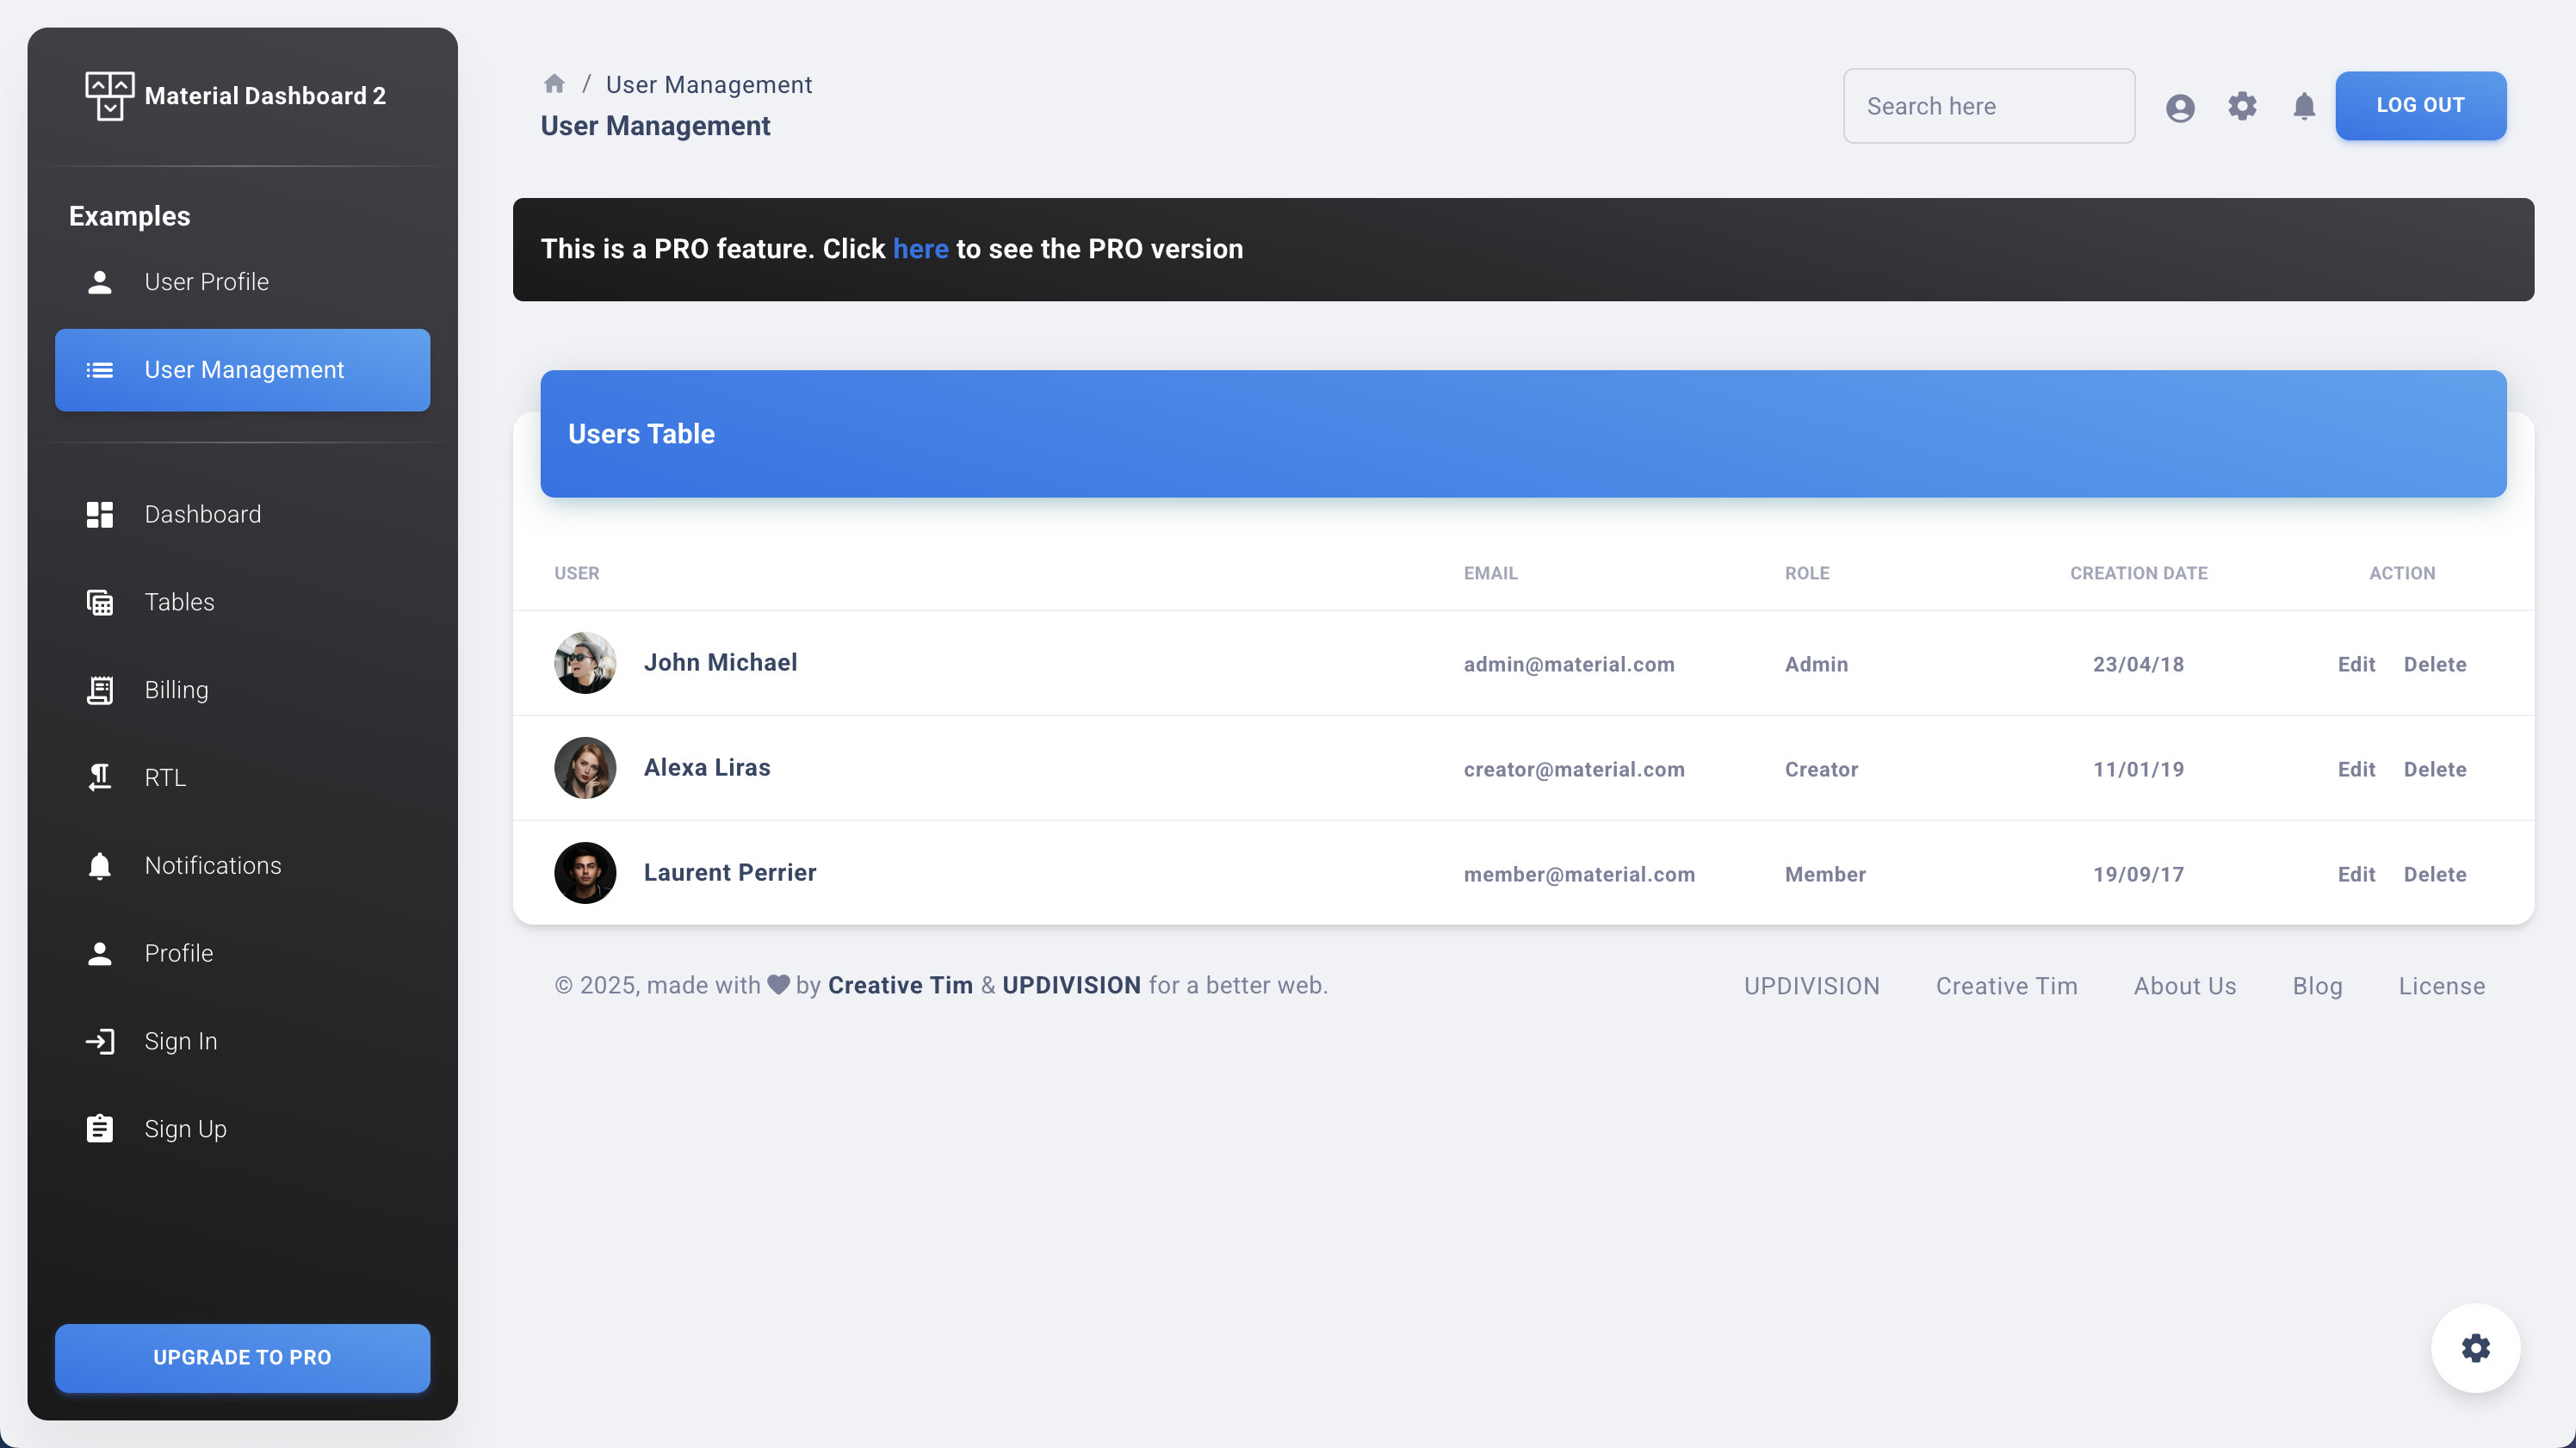Open settings gear icon in top navbar

click(2242, 106)
